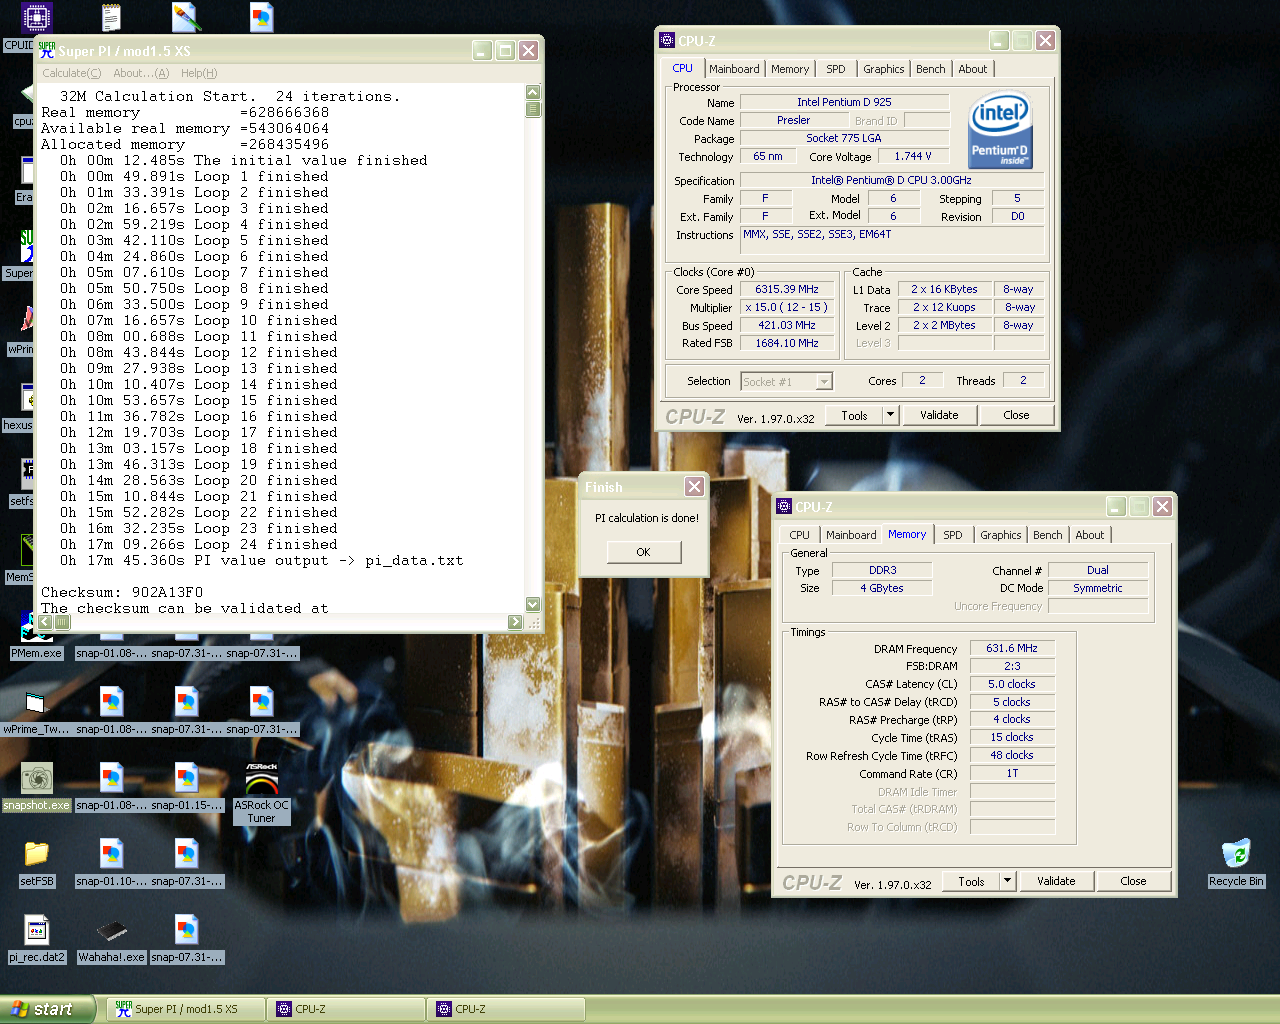Switch to SPD tab in CPU-Z timings window

click(953, 535)
